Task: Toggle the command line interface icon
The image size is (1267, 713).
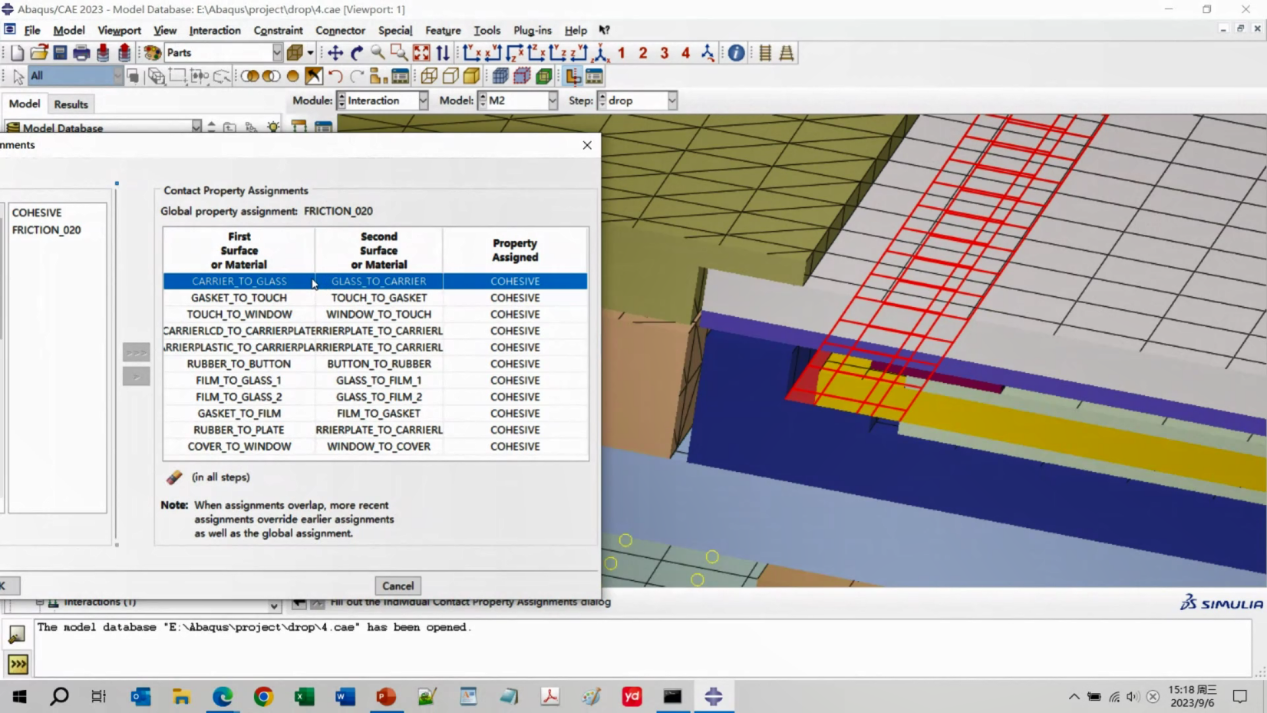Action: coord(18,664)
